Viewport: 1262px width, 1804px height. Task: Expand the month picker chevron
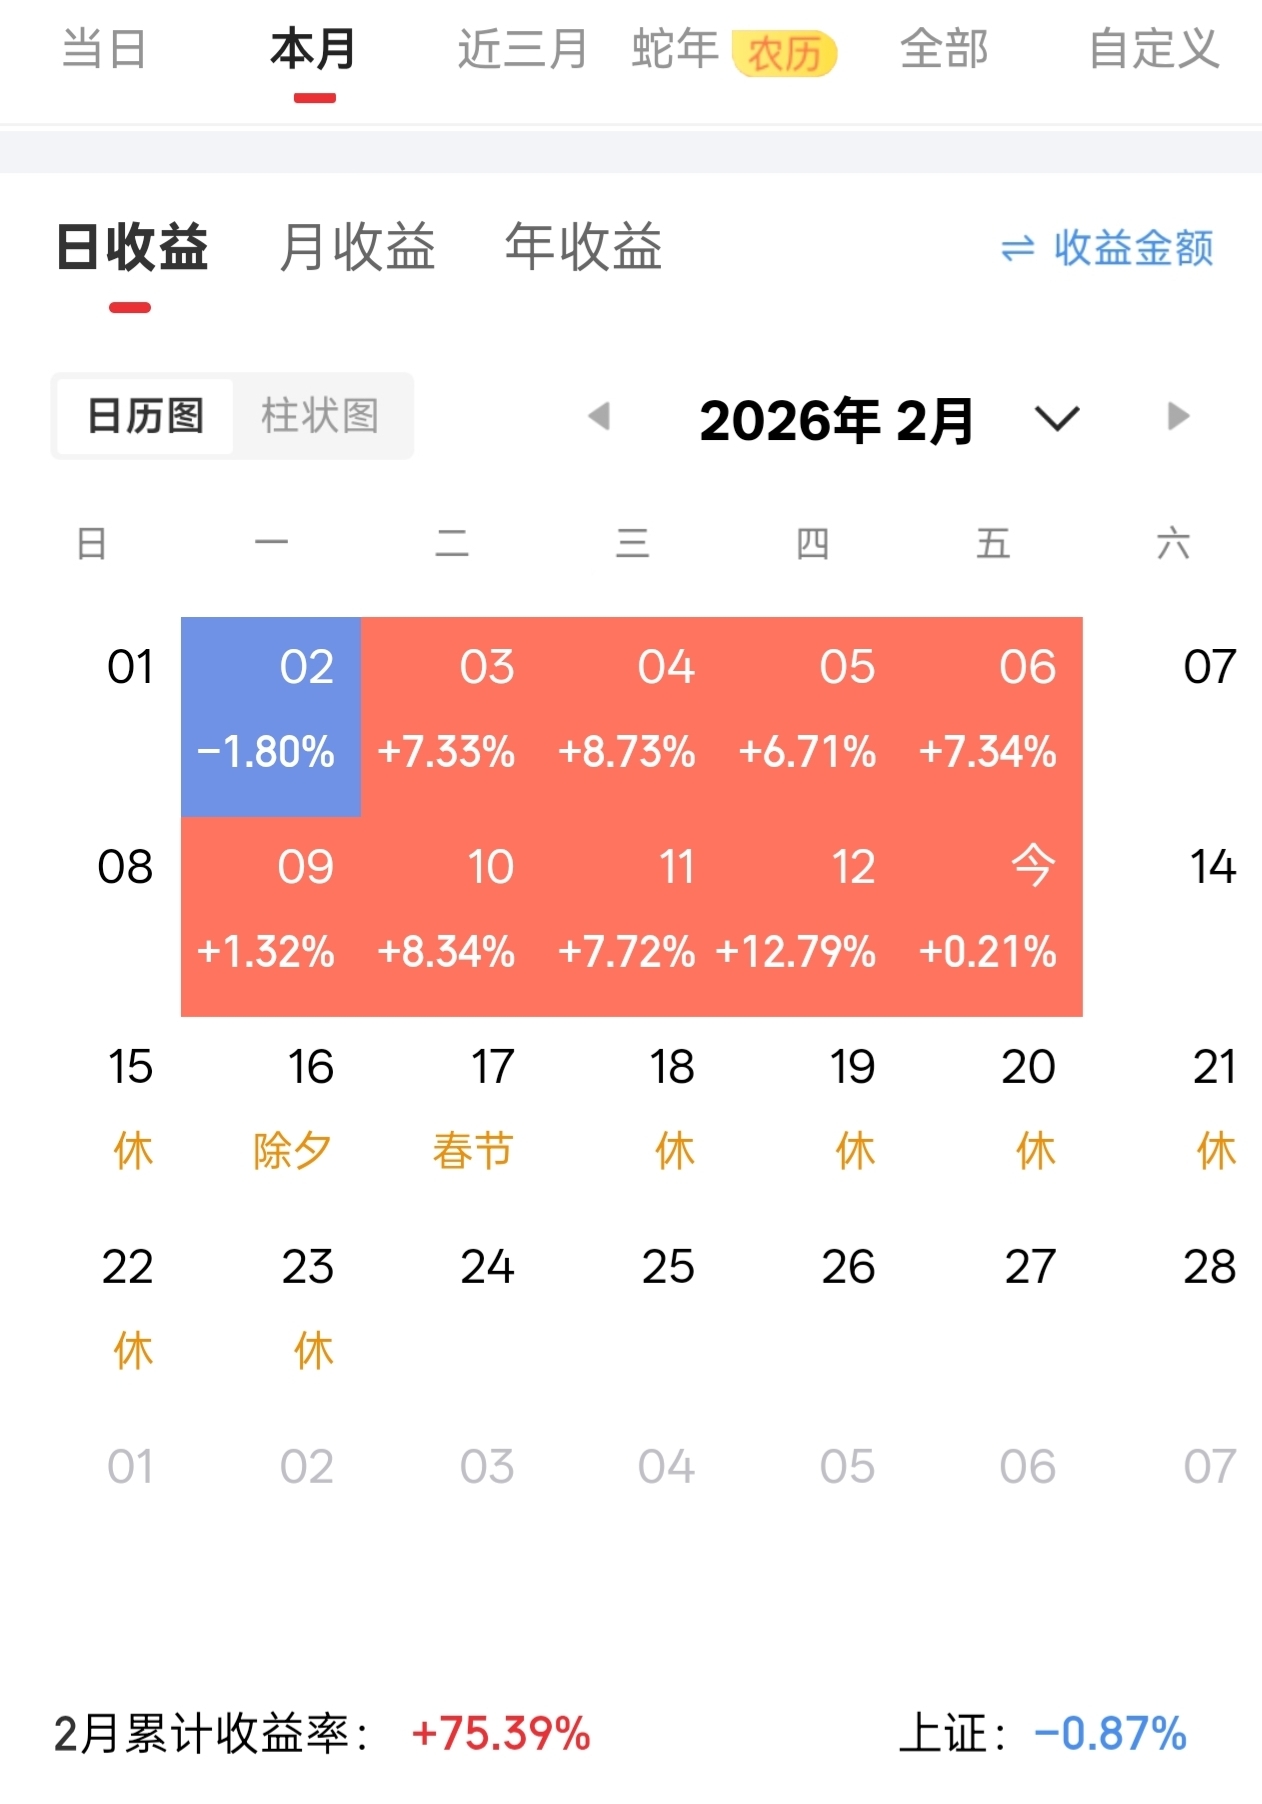[1057, 418]
